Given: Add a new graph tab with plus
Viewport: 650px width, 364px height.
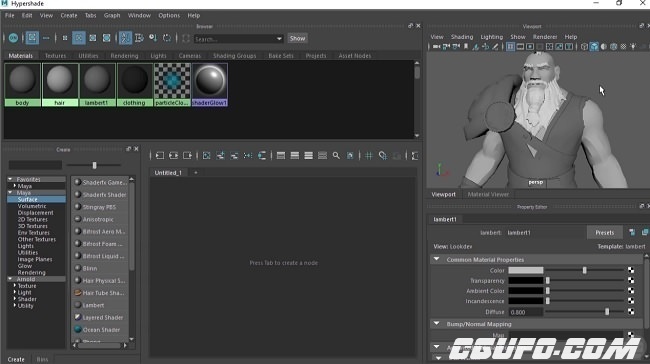Looking at the screenshot, I should coord(196,172).
